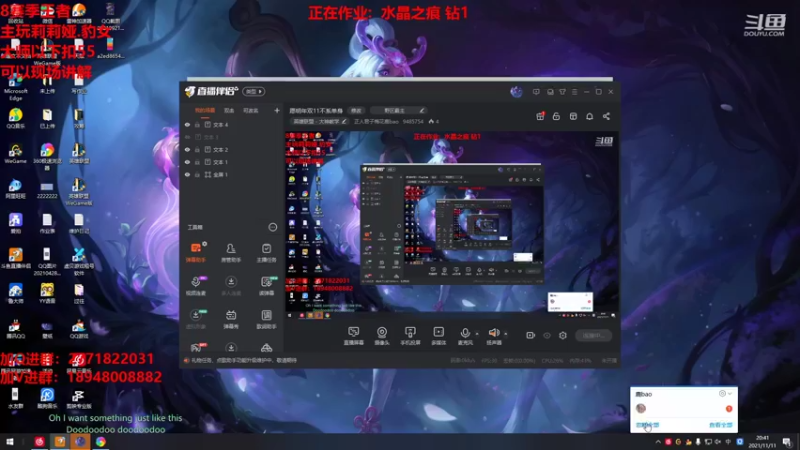This screenshot has height=450, width=800.
Task: Switch to the third scene tab
Action: point(251,110)
